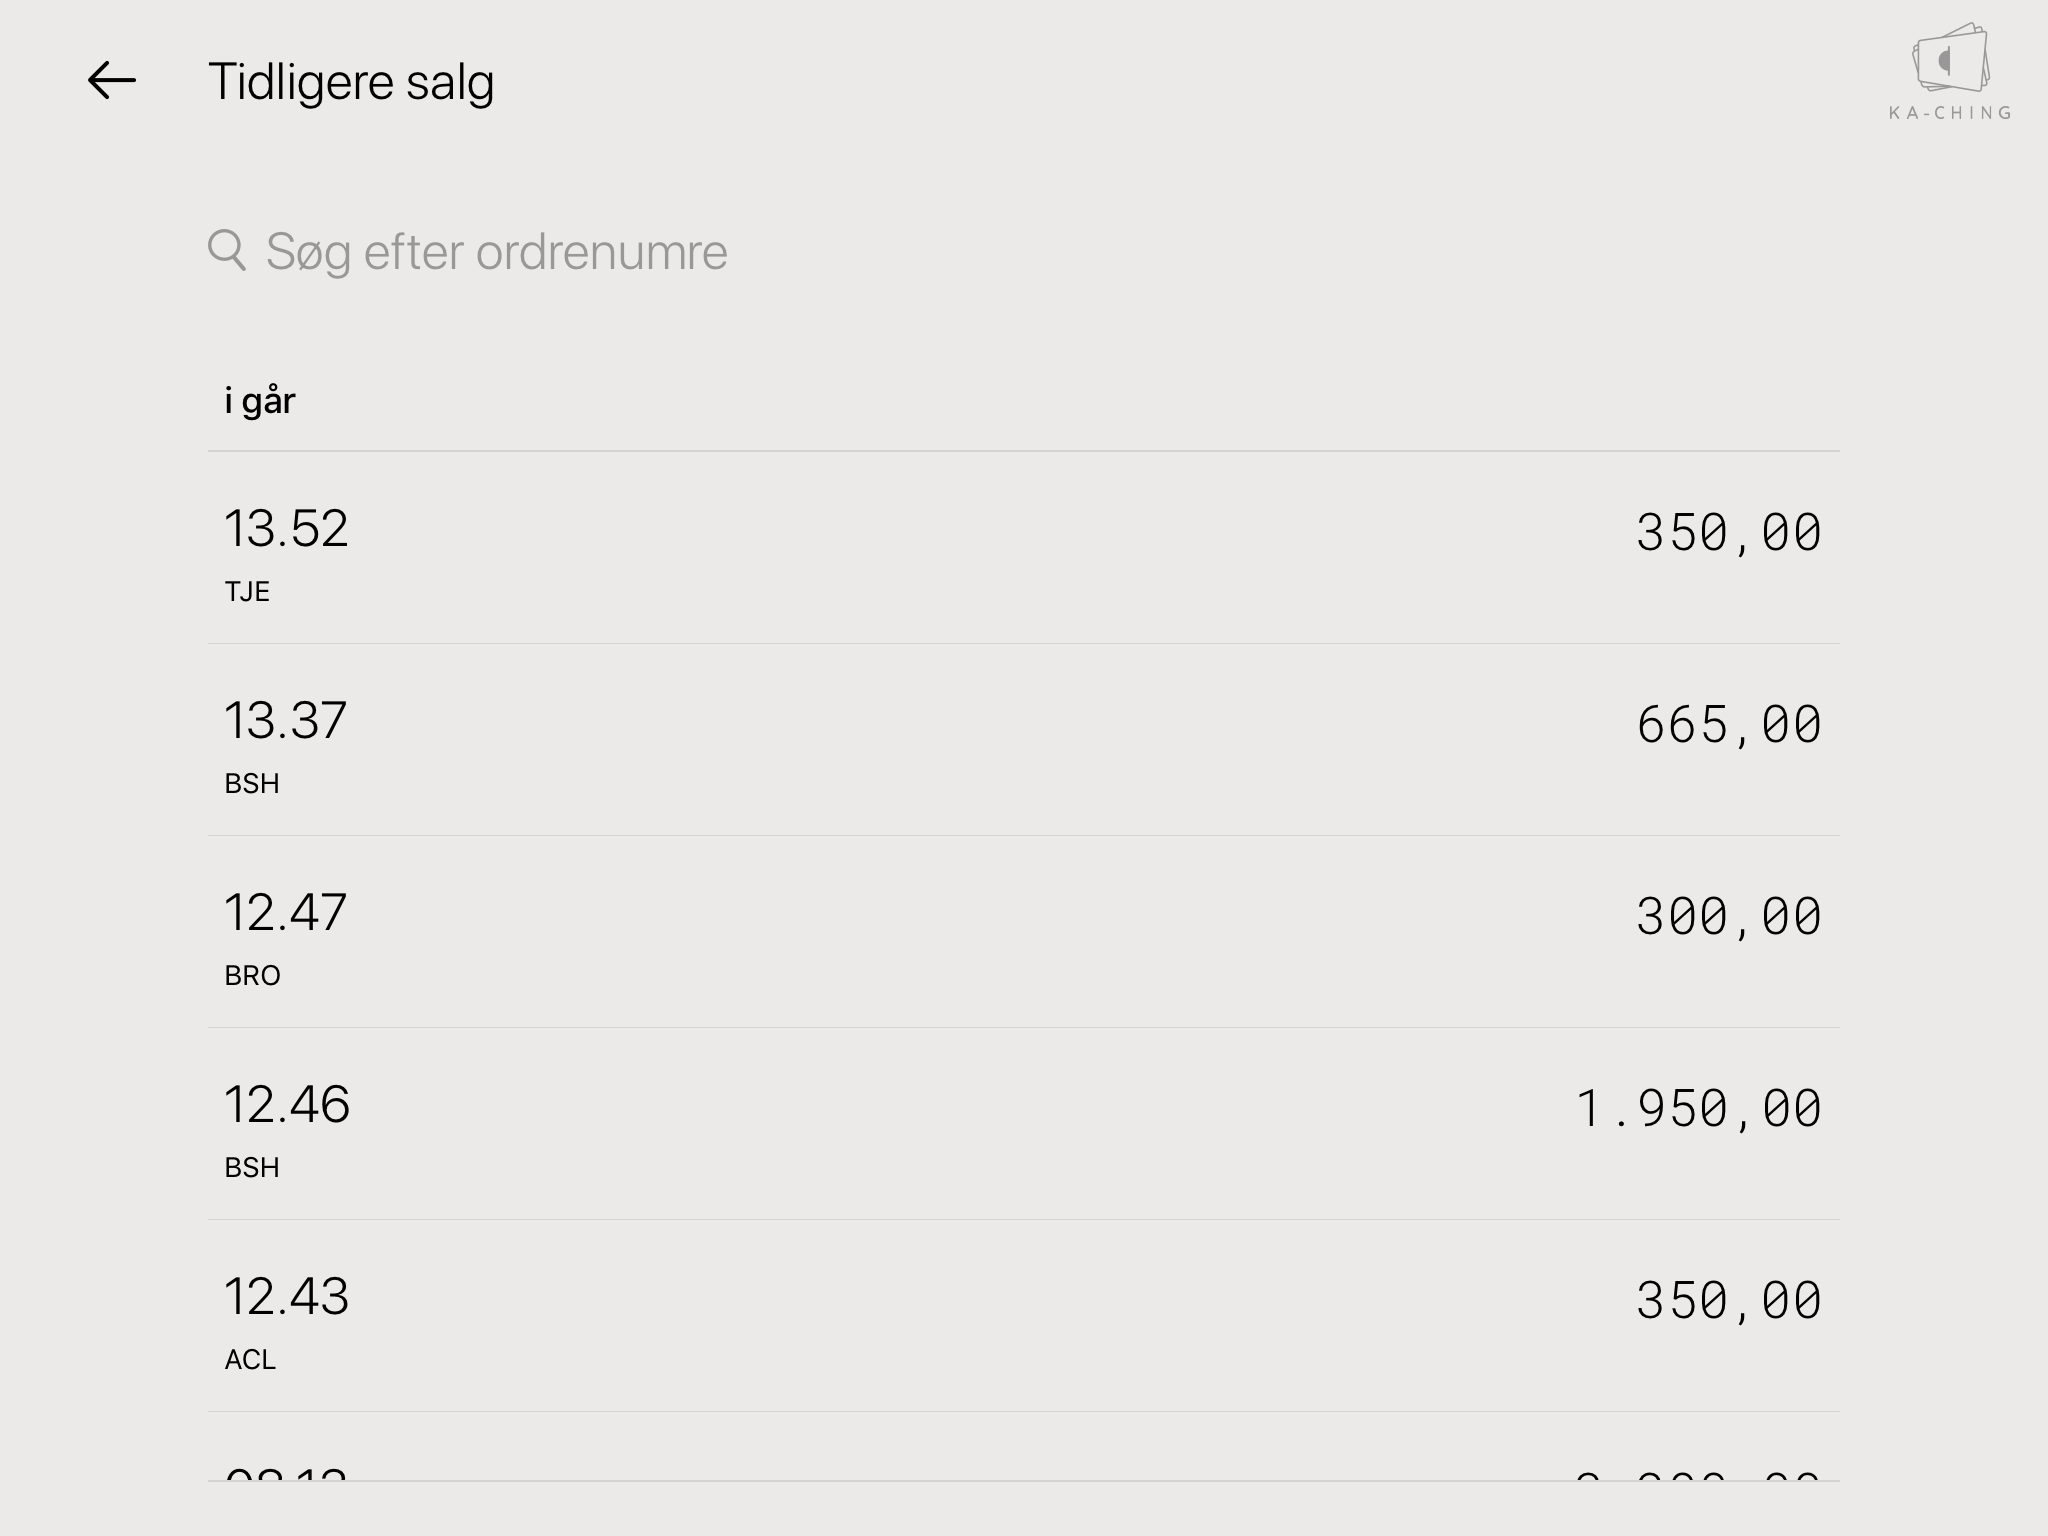Tap the TJE cashier initials

tap(247, 591)
